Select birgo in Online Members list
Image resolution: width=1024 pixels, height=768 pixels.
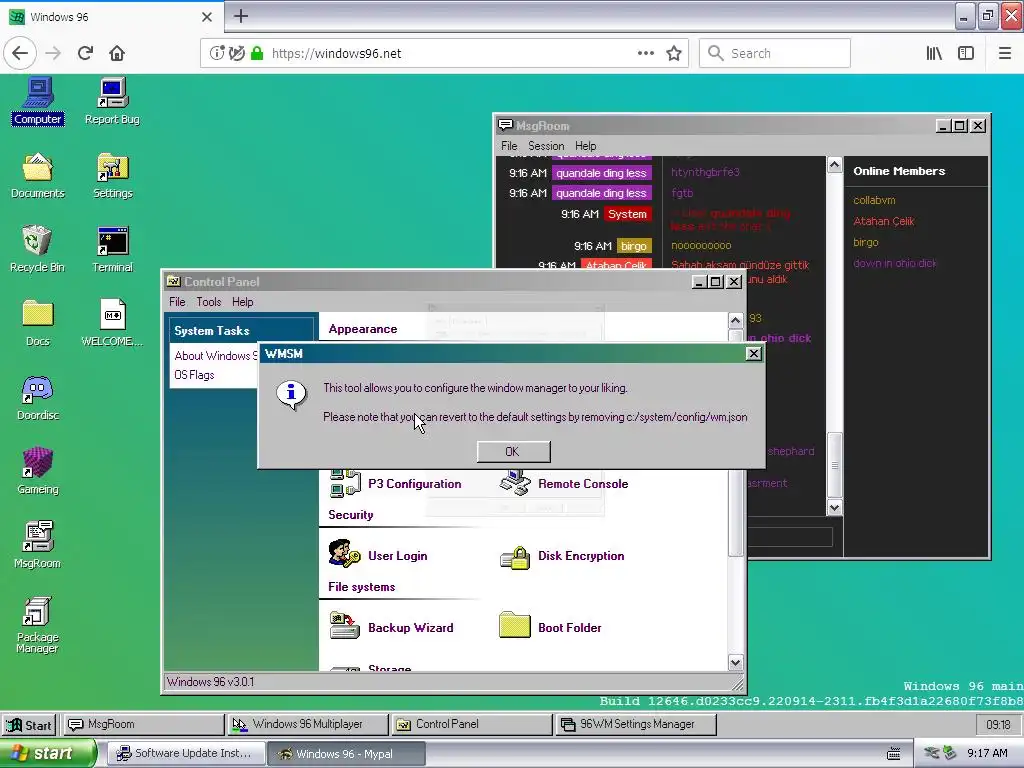click(866, 242)
